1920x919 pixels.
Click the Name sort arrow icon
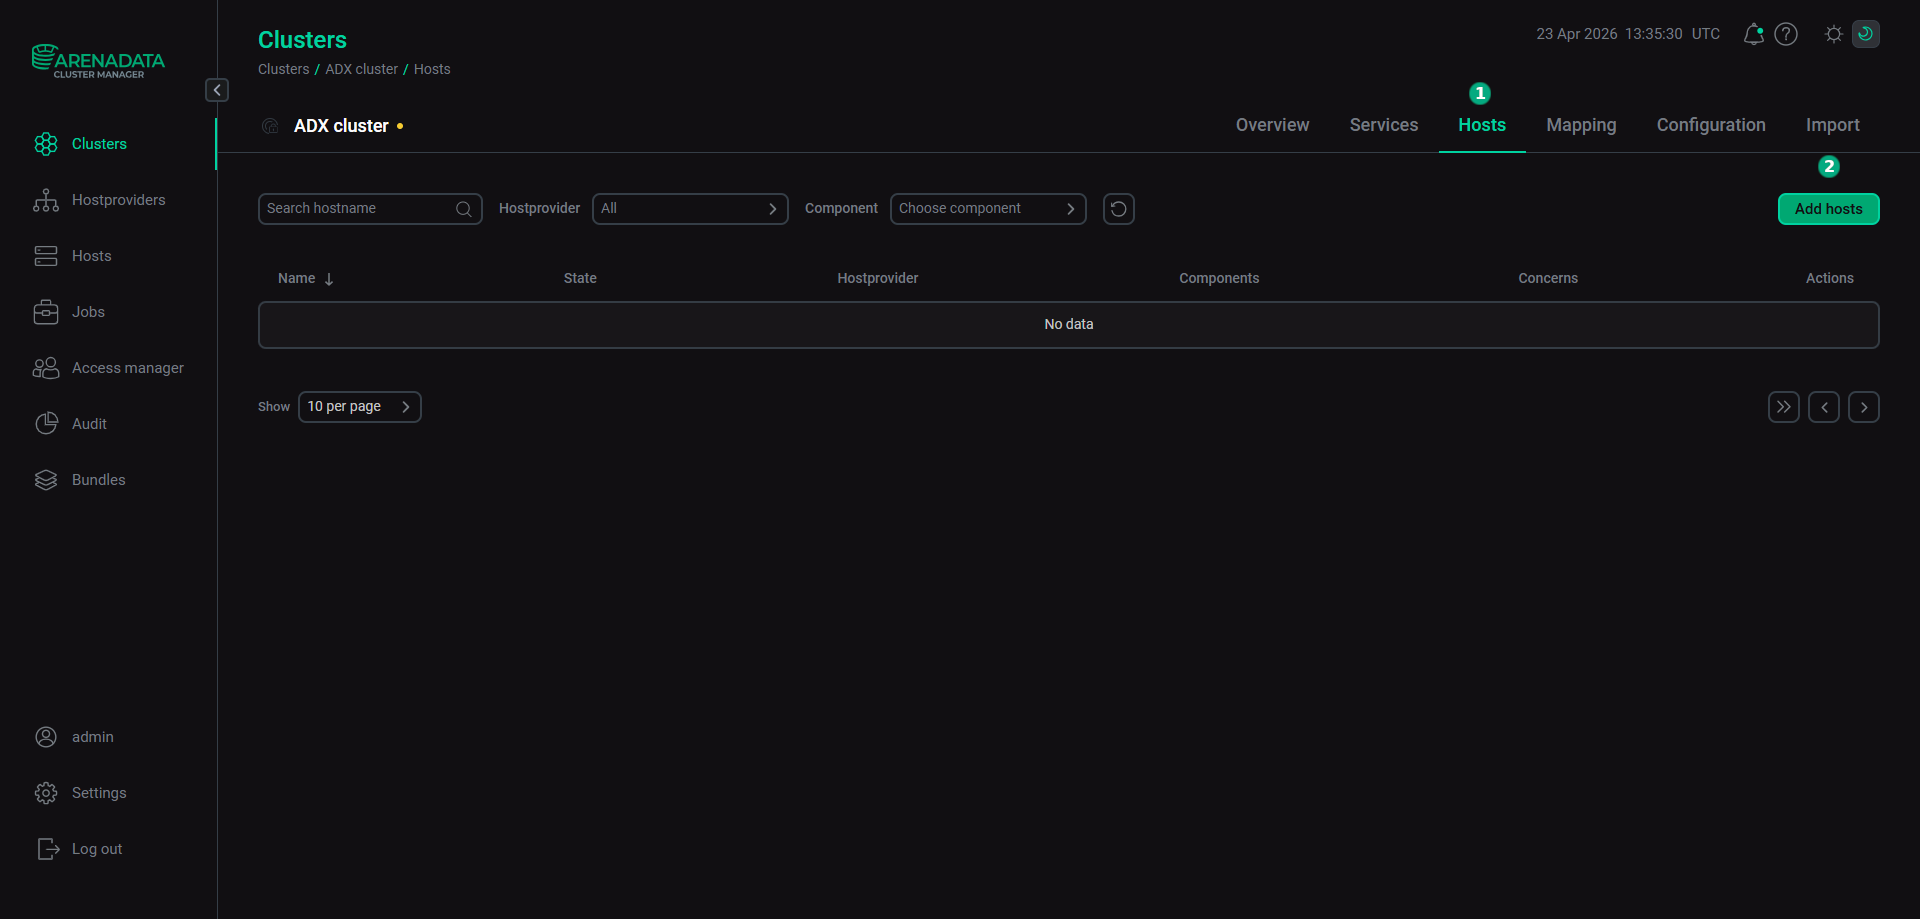click(329, 279)
